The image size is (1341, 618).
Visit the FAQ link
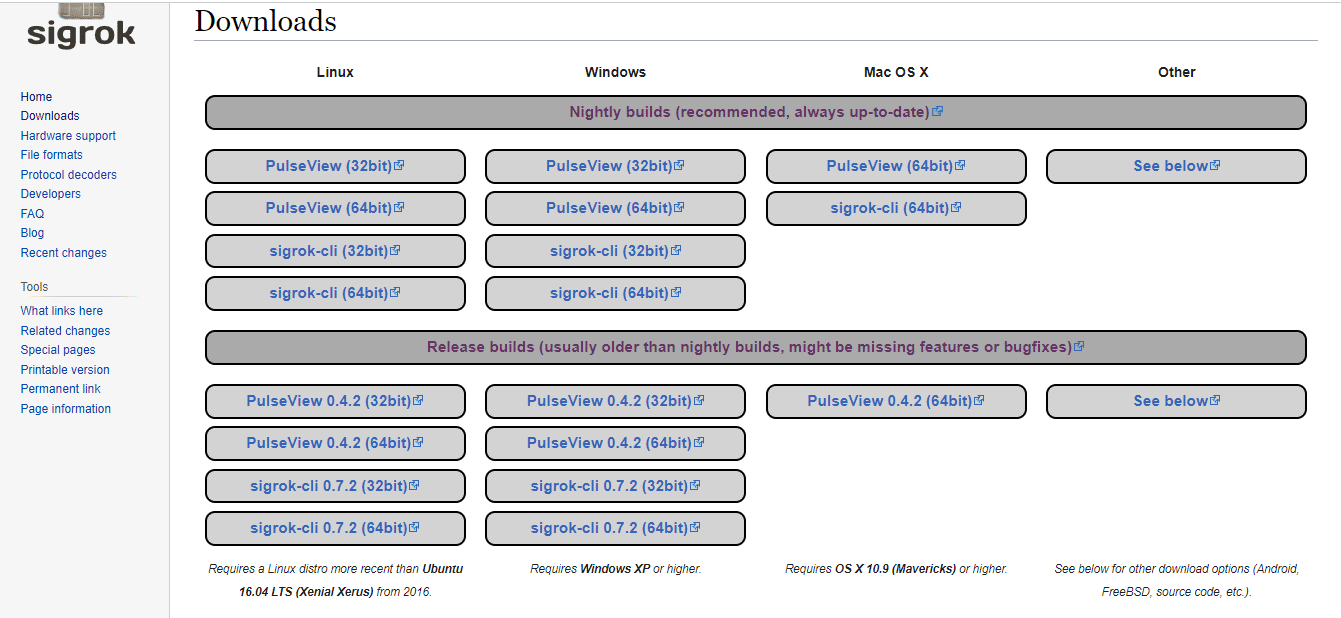coord(32,214)
